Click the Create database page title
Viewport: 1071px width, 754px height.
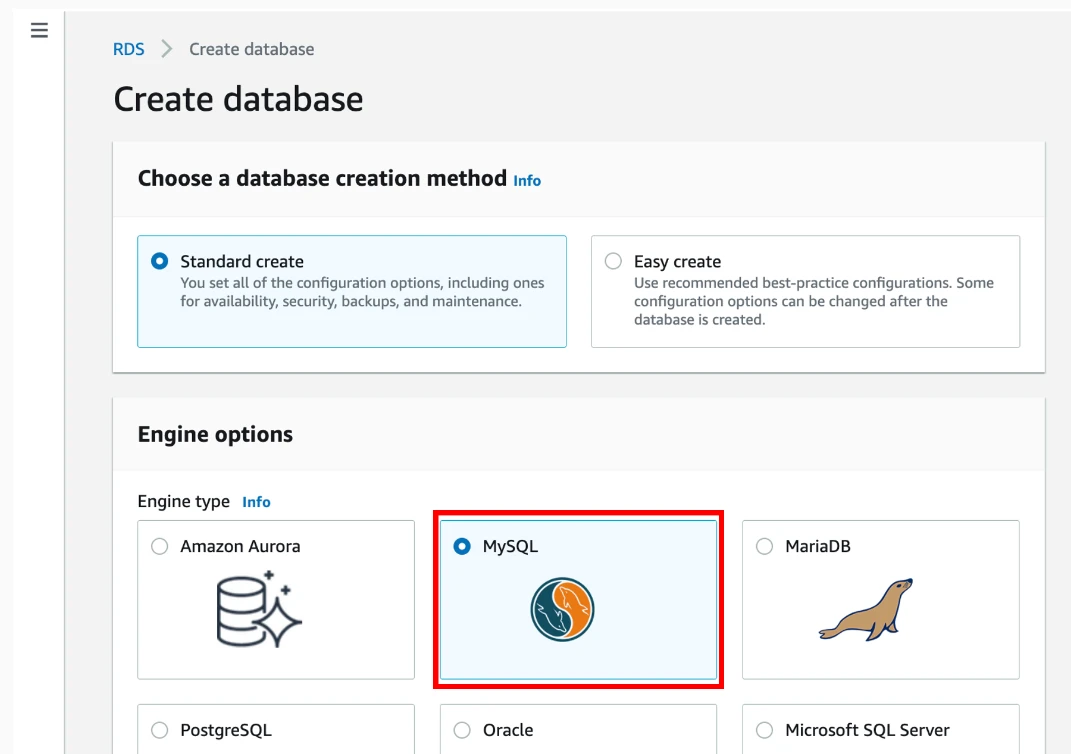[x=238, y=100]
